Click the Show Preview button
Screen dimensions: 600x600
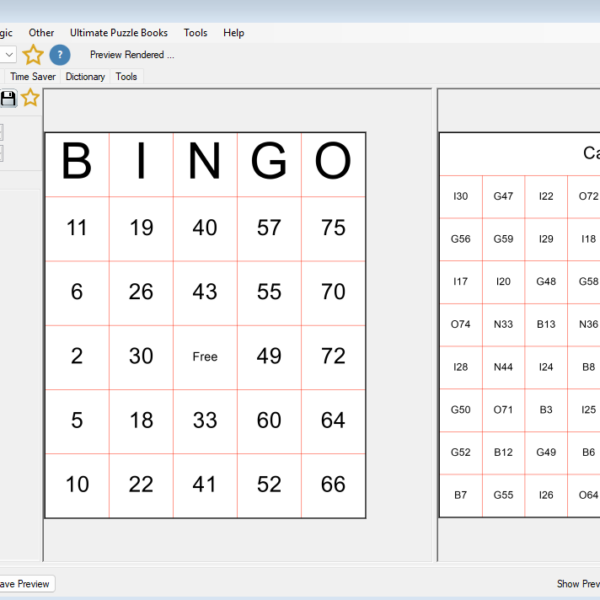[578, 584]
